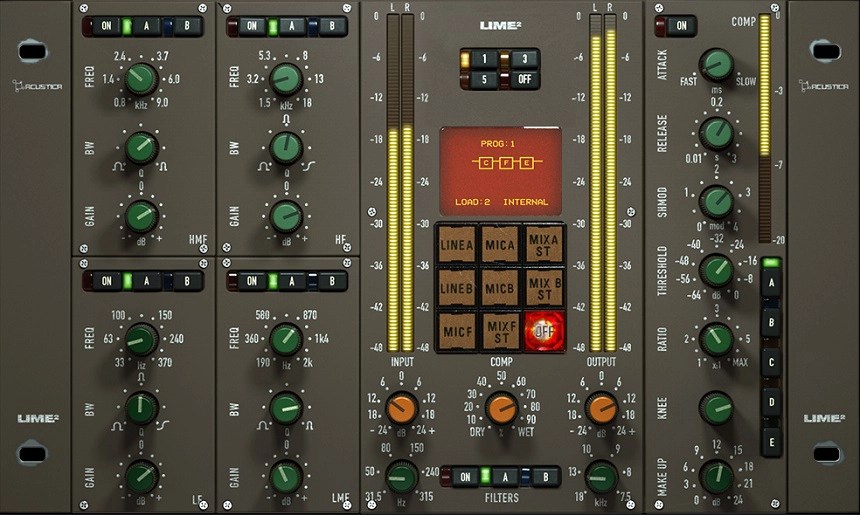Select program button 5
The width and height of the screenshot is (860, 515).
(x=484, y=80)
